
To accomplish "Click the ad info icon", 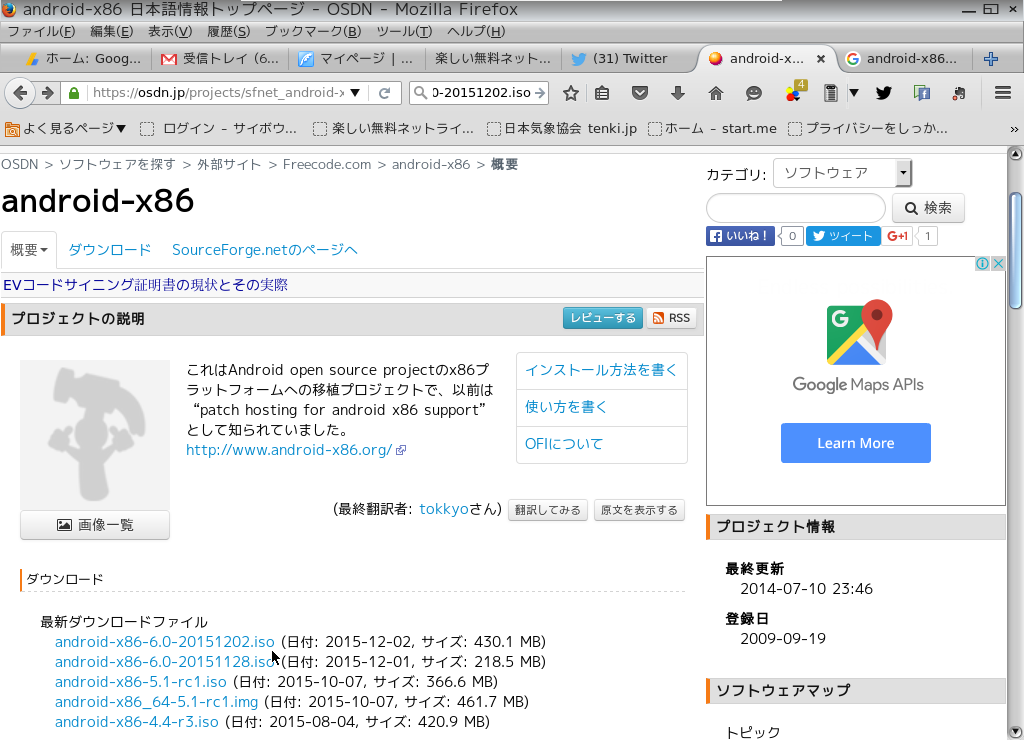I will pyautogui.click(x=982, y=263).
